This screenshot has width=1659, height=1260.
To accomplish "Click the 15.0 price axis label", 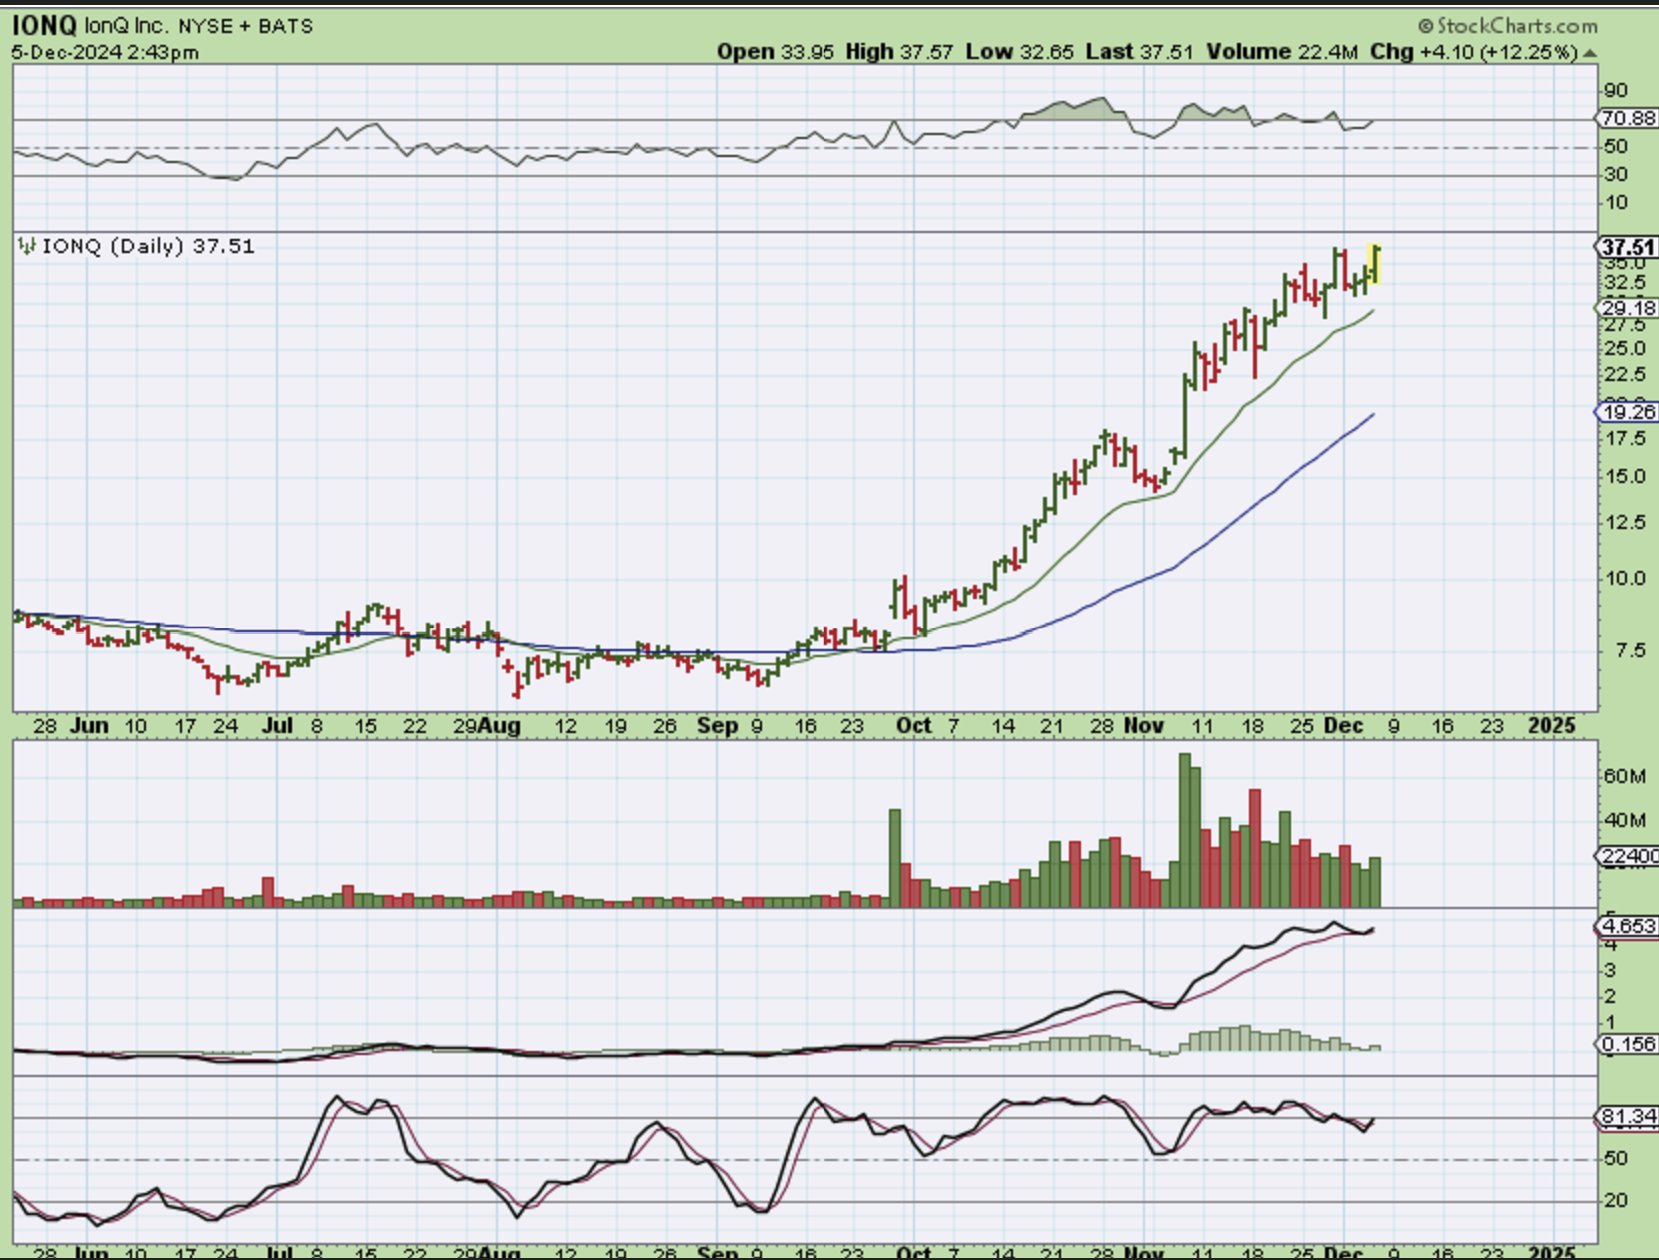I will click(1624, 477).
